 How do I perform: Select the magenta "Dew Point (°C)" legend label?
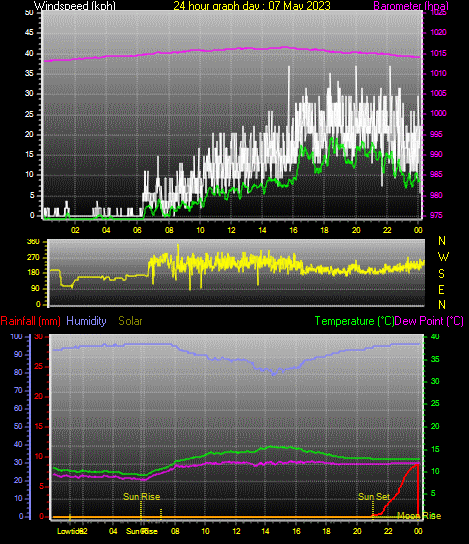[429, 321]
